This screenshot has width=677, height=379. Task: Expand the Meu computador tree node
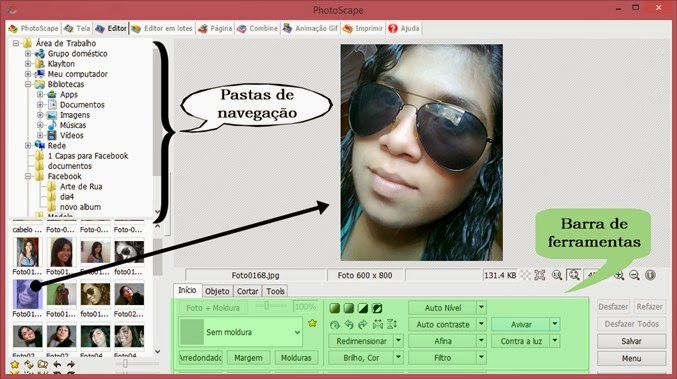pyautogui.click(x=28, y=74)
